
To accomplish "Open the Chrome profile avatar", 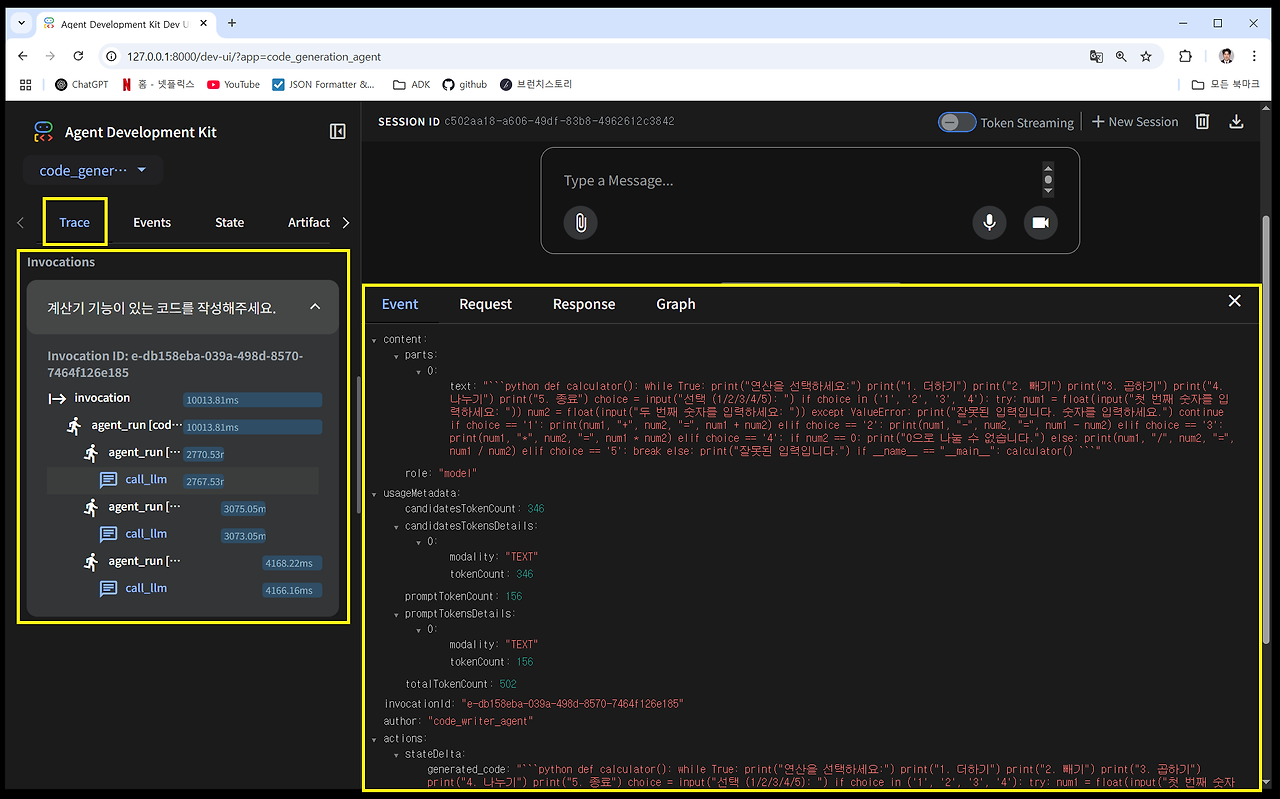I will 1226,57.
